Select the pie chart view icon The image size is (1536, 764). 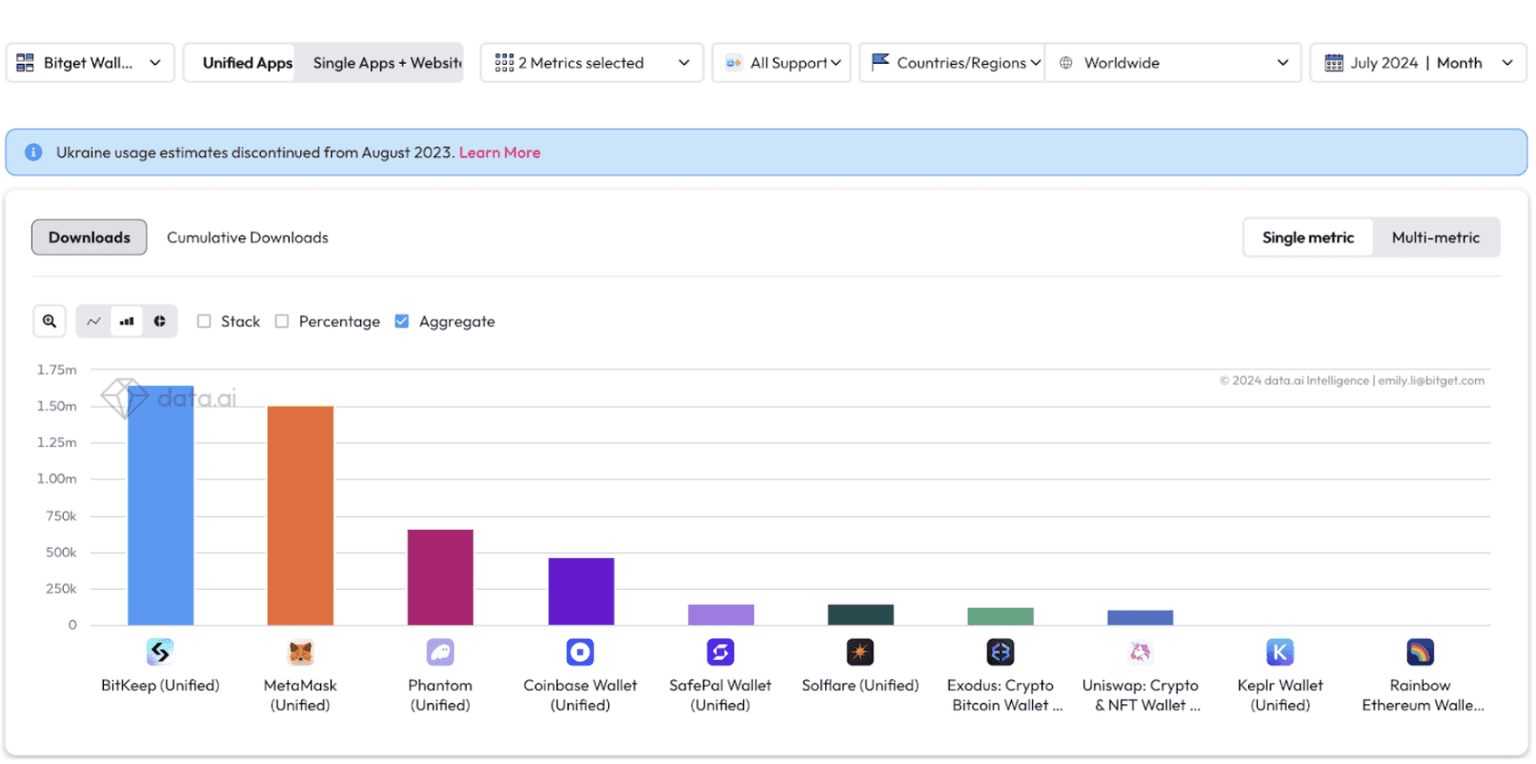click(x=160, y=321)
